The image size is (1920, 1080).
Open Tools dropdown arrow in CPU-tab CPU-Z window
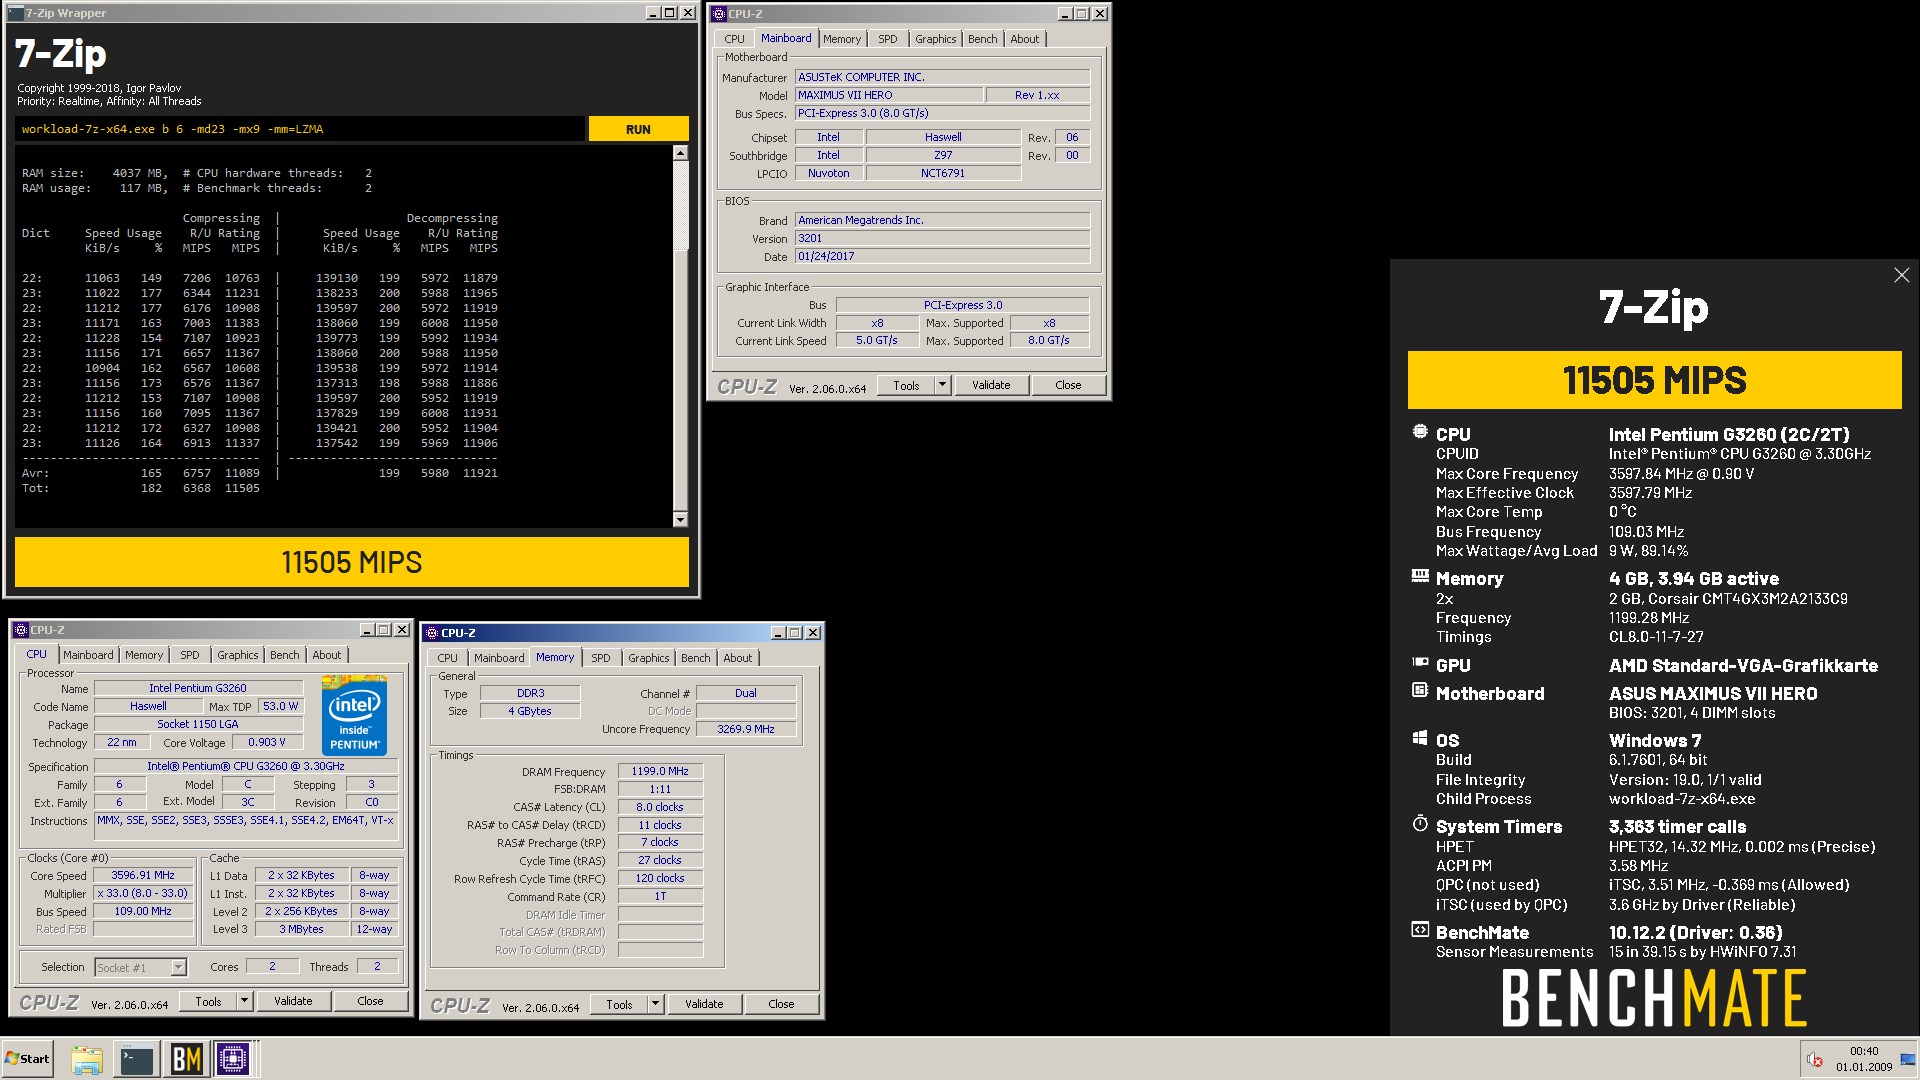tap(244, 1001)
